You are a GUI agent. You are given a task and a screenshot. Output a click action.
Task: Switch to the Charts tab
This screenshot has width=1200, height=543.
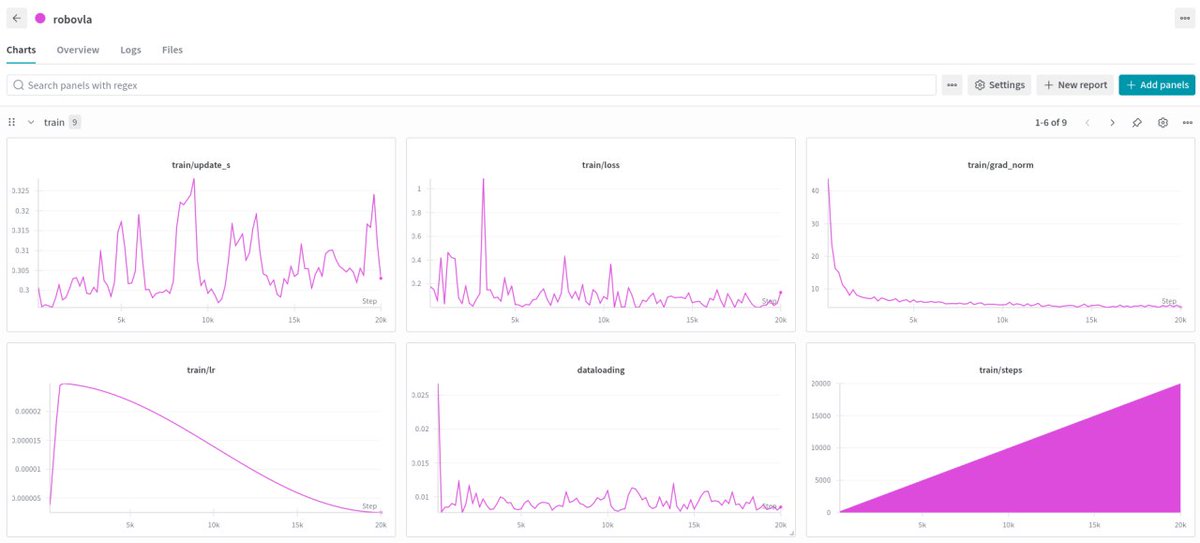[x=21, y=49]
